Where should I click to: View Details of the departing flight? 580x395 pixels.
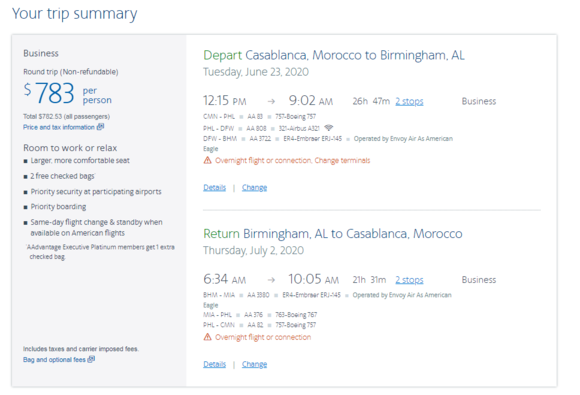(215, 188)
